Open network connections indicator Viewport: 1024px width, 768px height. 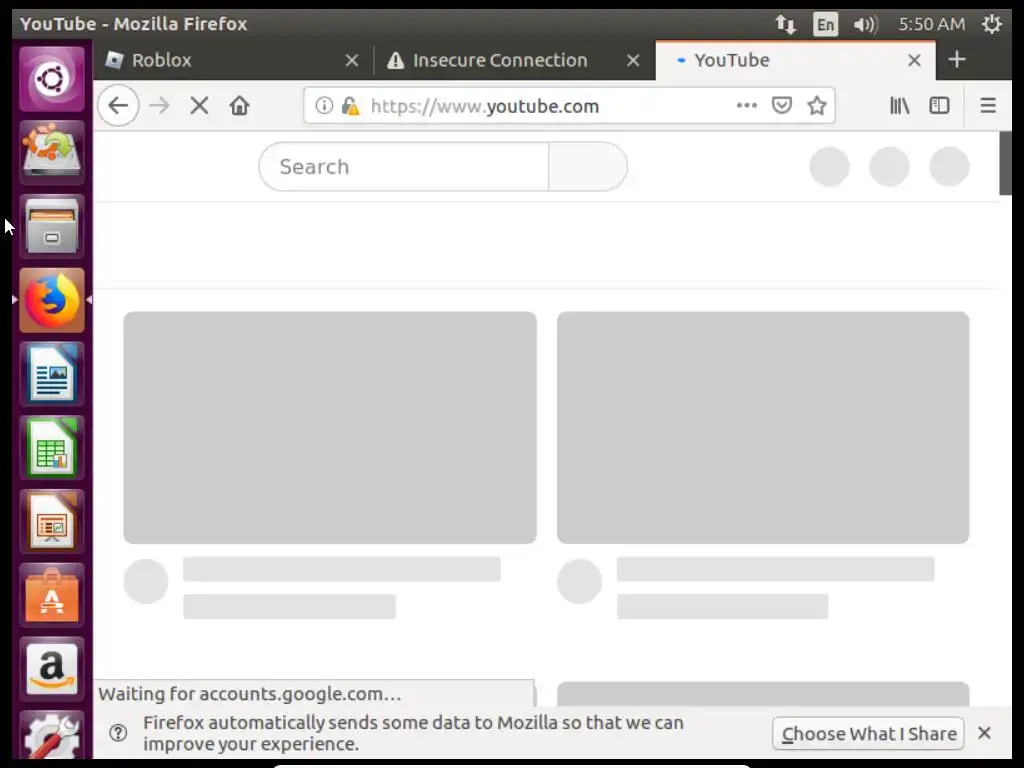coord(786,24)
